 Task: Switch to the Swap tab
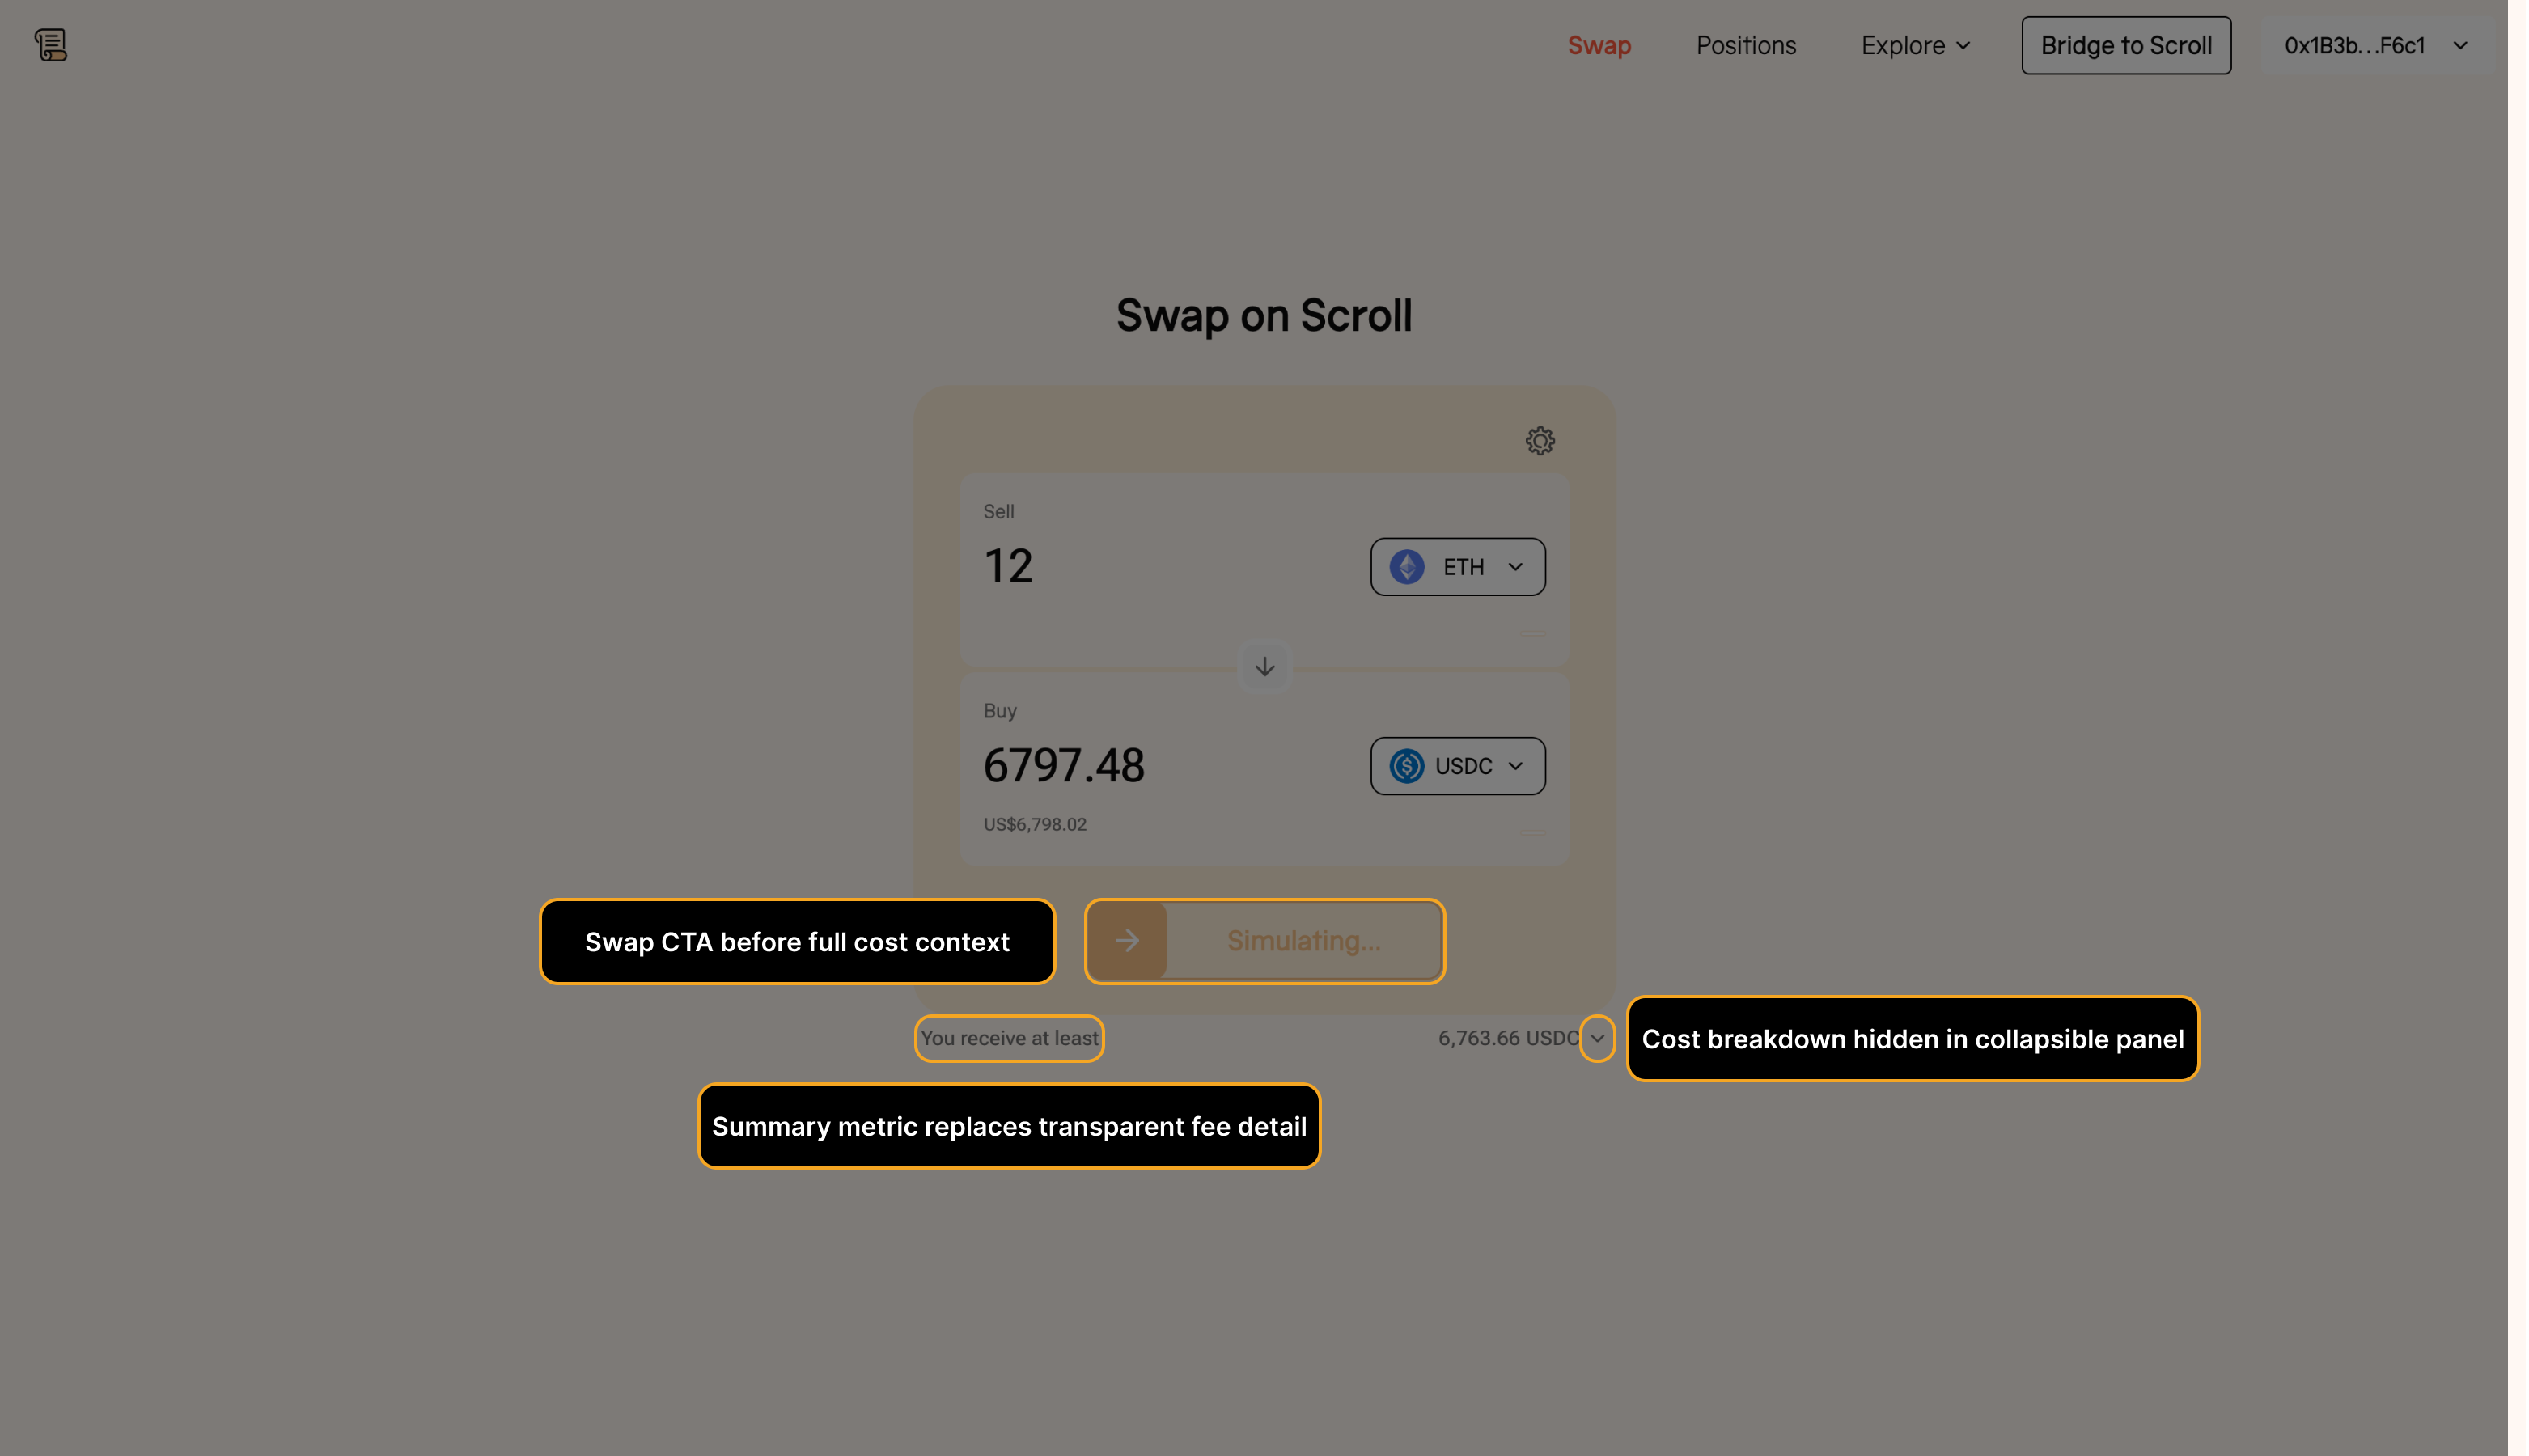(1598, 45)
